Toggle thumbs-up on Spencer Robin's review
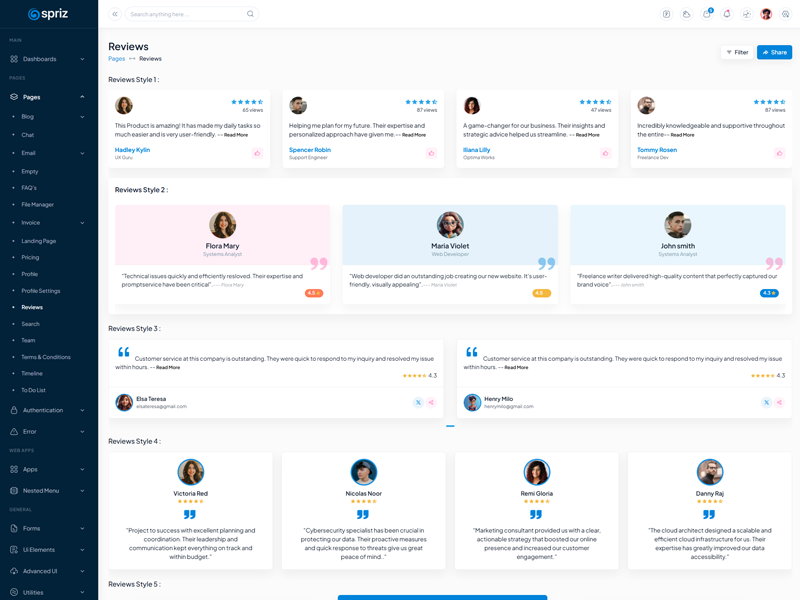 click(431, 153)
